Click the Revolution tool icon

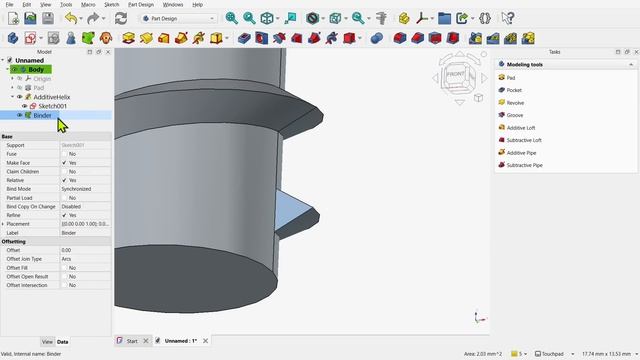pyautogui.click(x=146, y=38)
